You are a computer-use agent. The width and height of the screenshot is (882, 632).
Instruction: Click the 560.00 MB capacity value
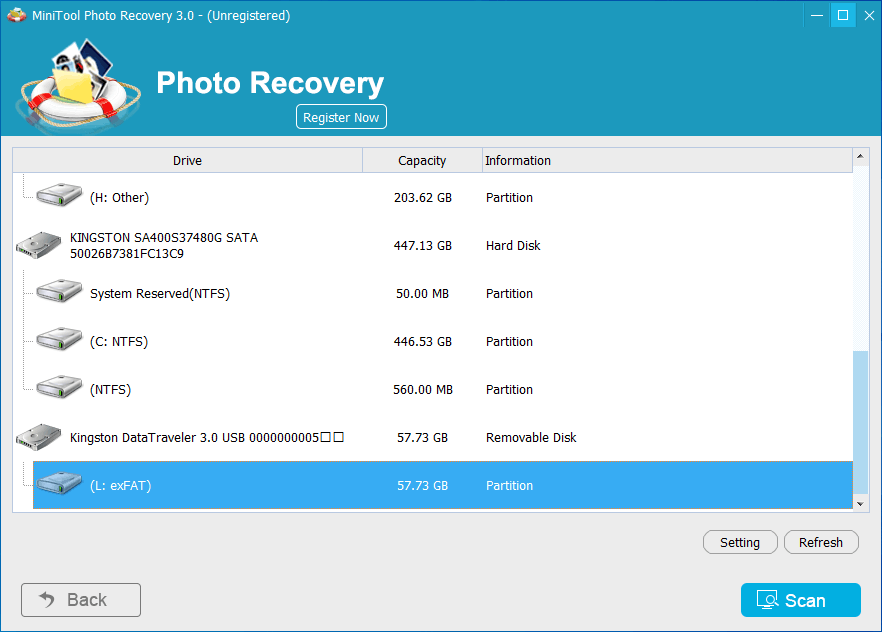point(422,390)
